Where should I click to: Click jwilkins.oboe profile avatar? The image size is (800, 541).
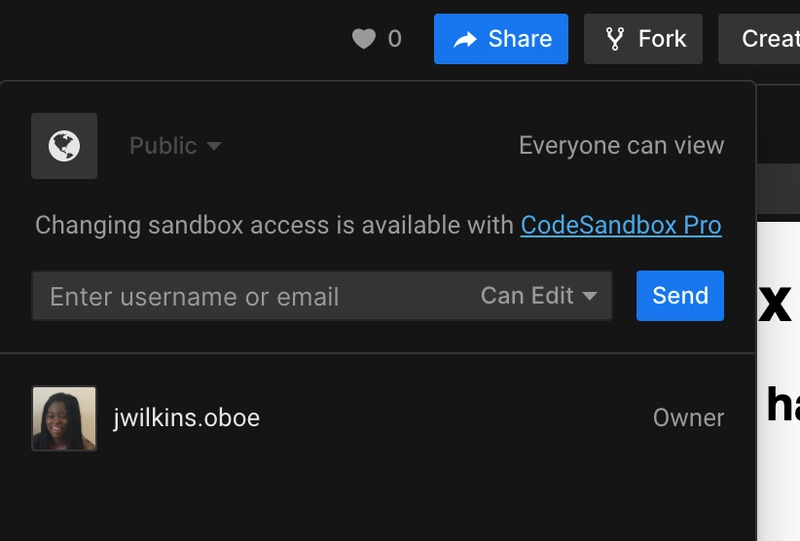tap(64, 419)
